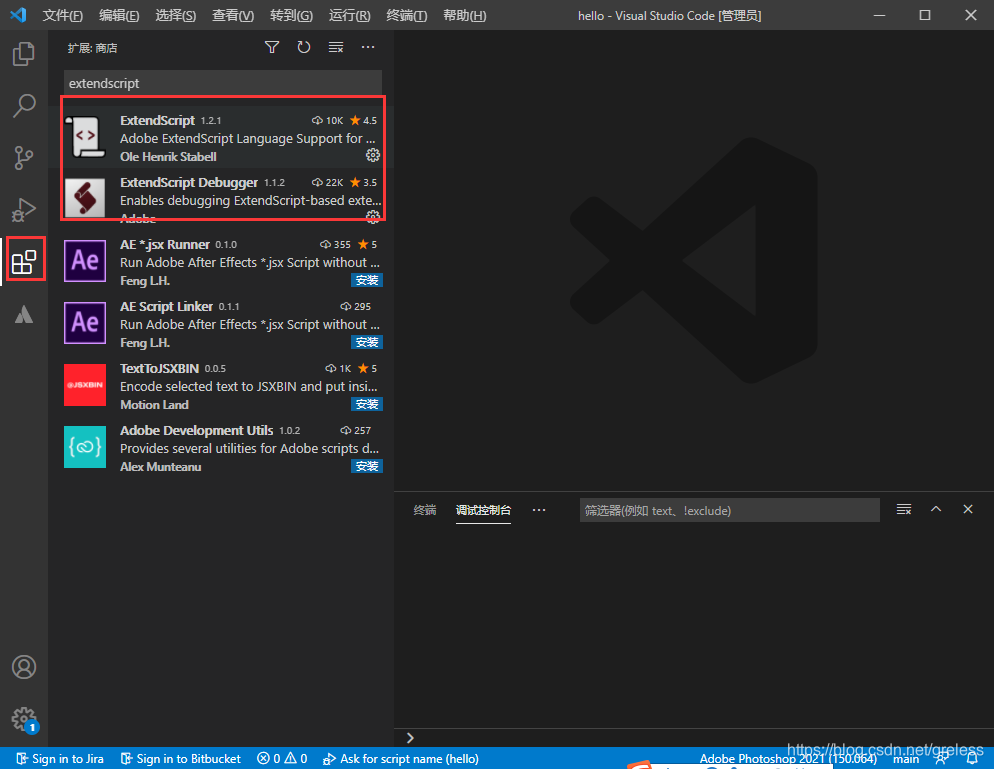Select TextToJSXBIN extension icon
Screen dimensions: 994x769
pos(85,385)
